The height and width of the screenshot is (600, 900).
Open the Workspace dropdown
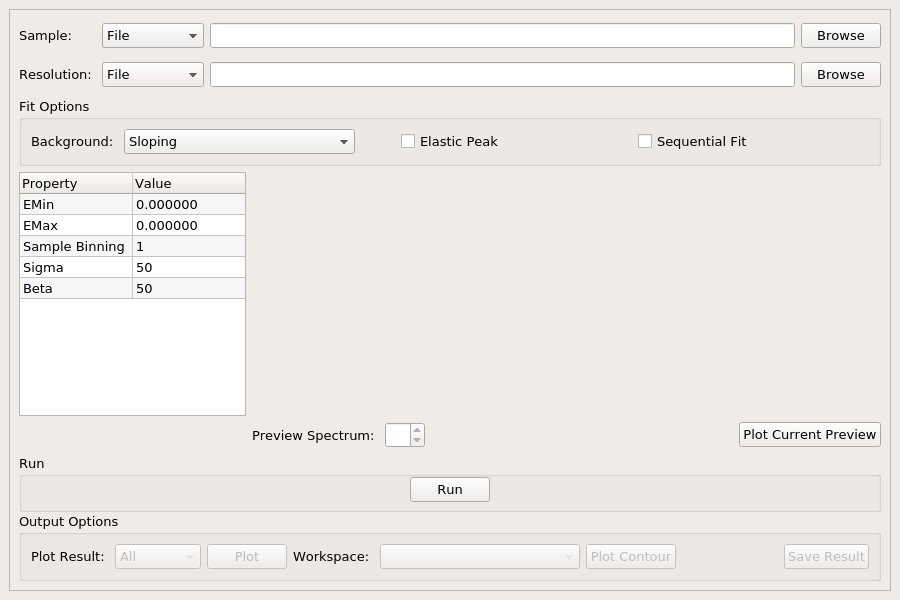(480, 556)
